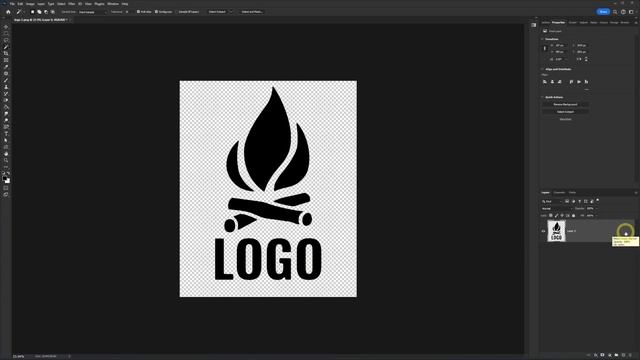Click the View More link
This screenshot has height=360, width=640.
tap(565, 119)
